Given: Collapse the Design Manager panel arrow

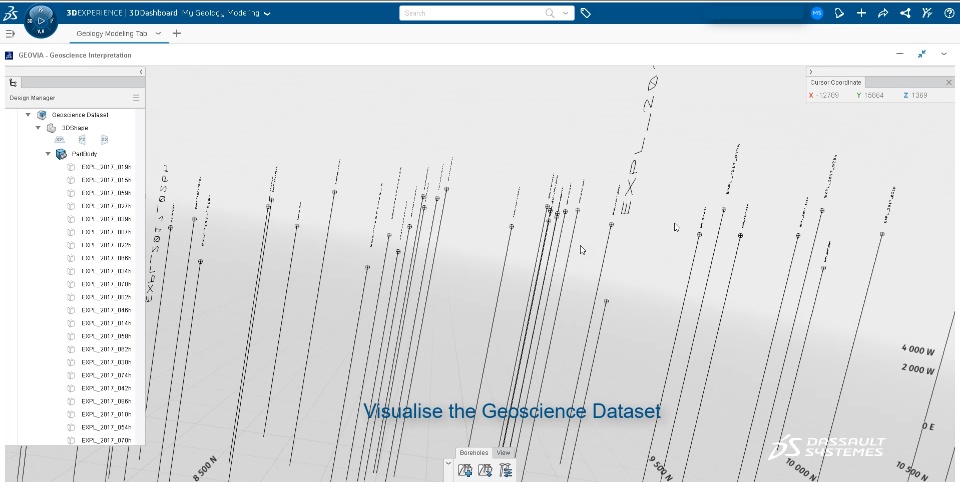Looking at the screenshot, I should pyautogui.click(x=141, y=72).
